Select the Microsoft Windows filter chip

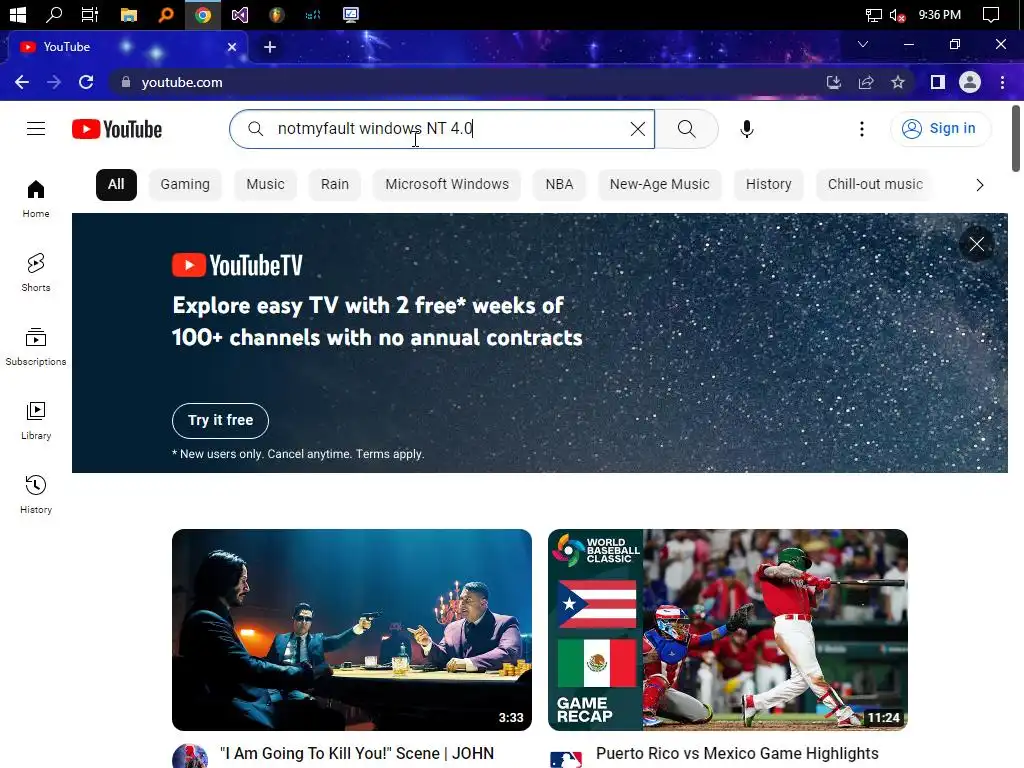click(x=447, y=185)
